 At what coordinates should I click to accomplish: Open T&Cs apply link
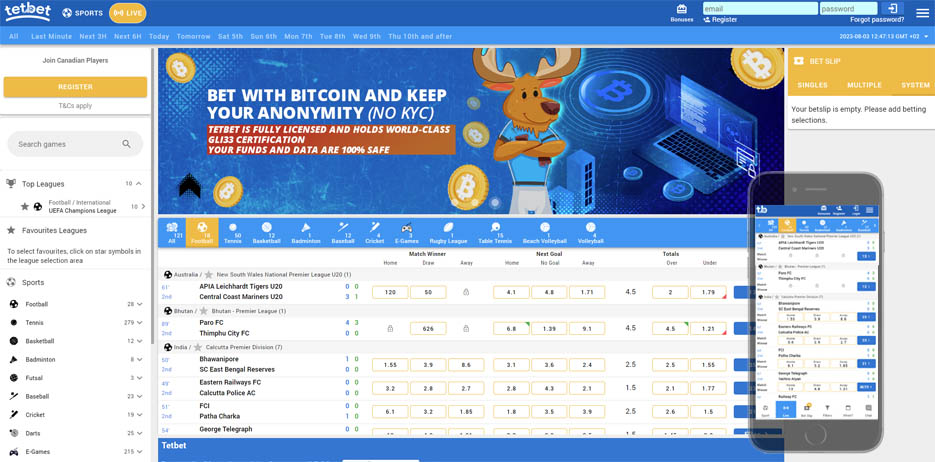75,106
